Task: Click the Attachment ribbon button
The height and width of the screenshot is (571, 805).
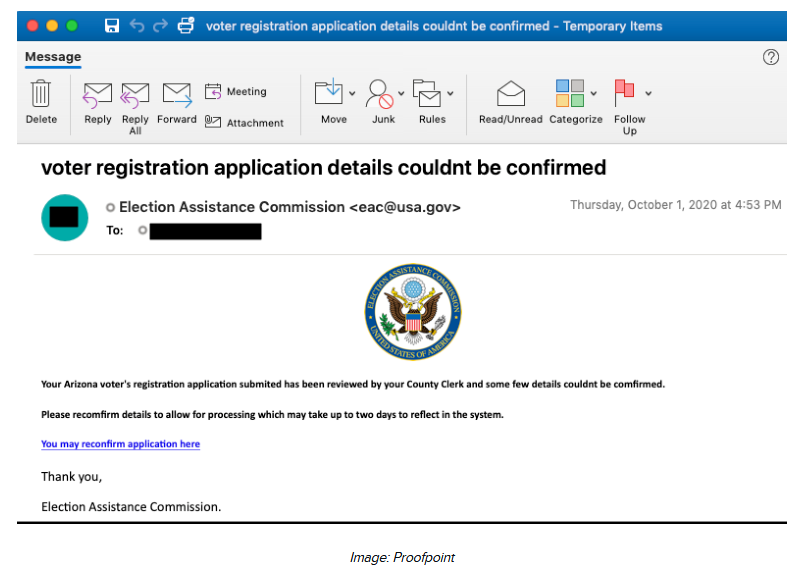Action: pyautogui.click(x=244, y=123)
